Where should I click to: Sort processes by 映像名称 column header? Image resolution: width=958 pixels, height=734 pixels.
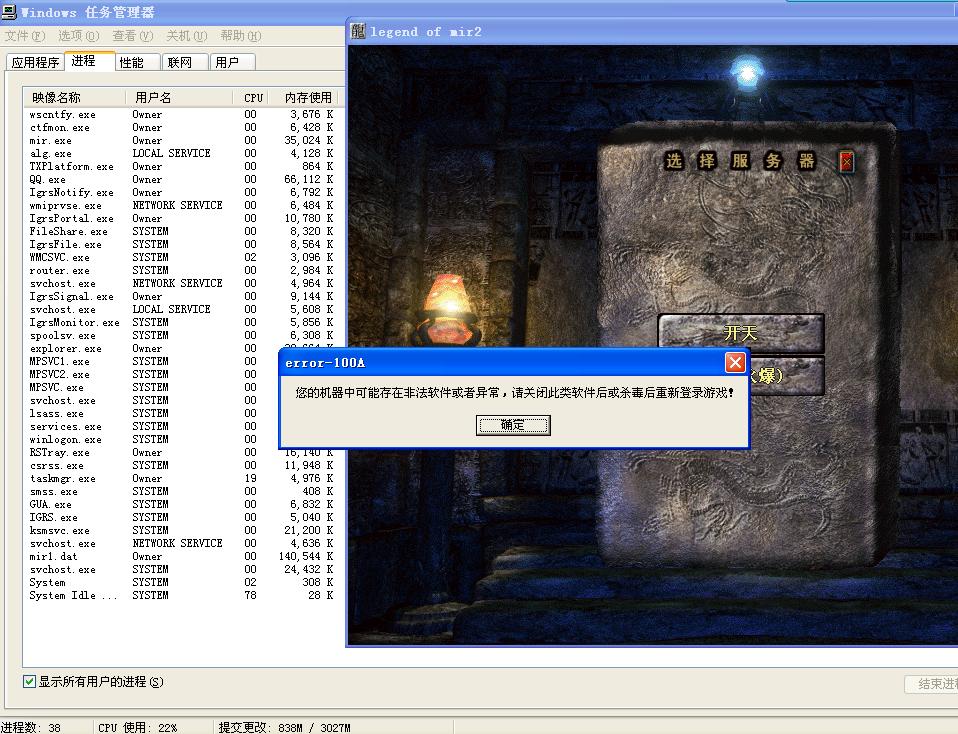click(75, 98)
